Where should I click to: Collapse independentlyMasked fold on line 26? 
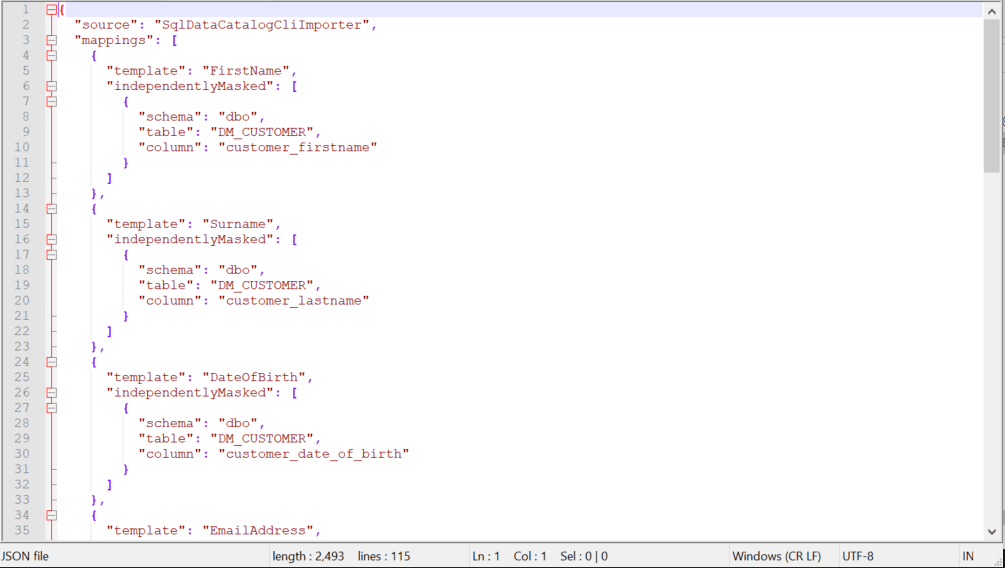(x=51, y=392)
